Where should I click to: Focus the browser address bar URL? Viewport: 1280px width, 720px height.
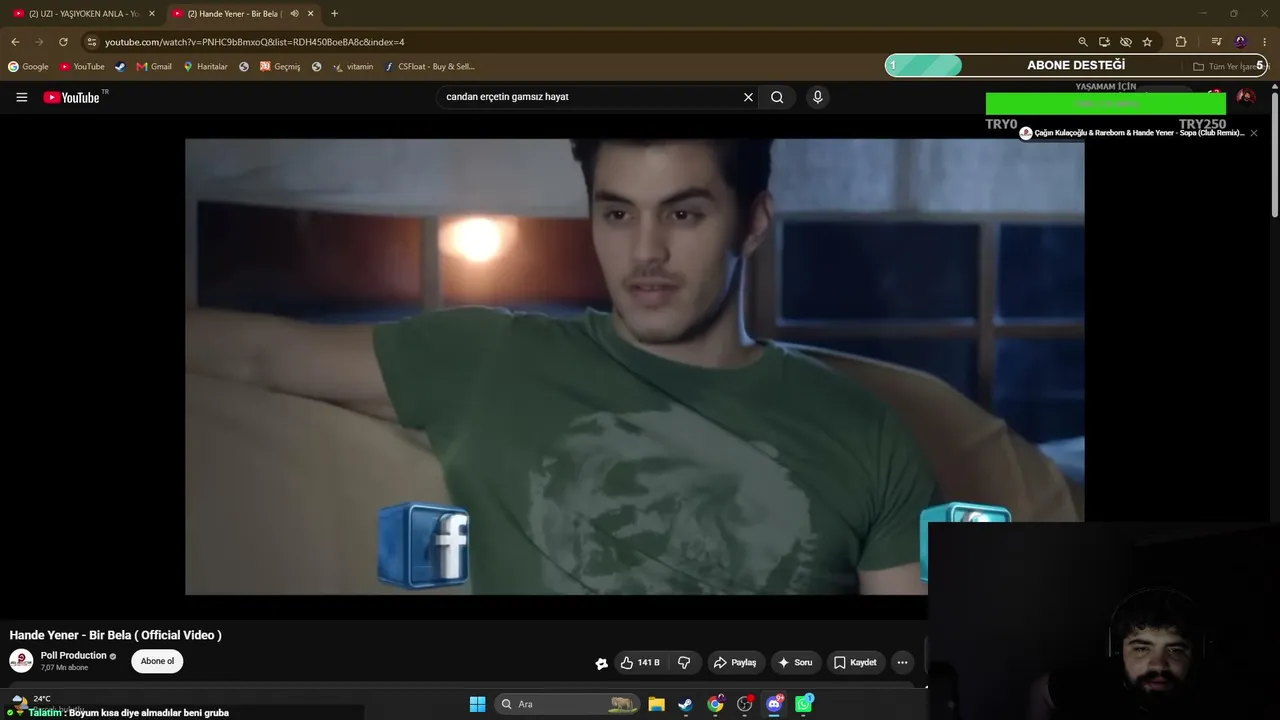255,42
